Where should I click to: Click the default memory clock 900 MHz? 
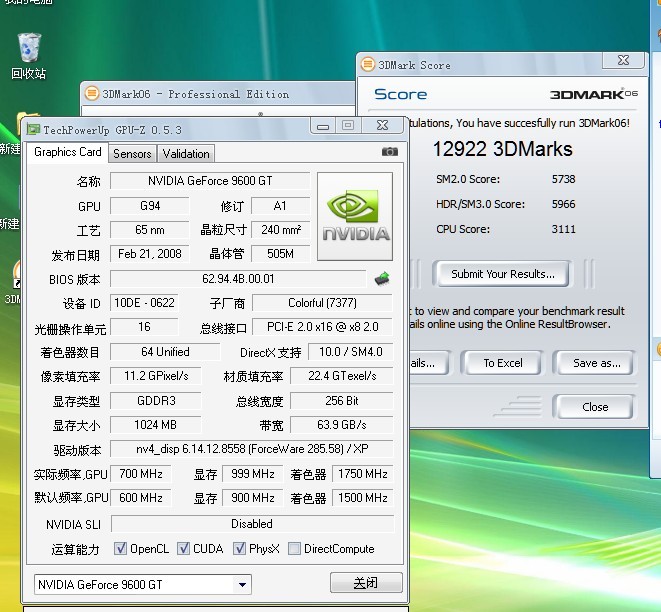[253, 498]
